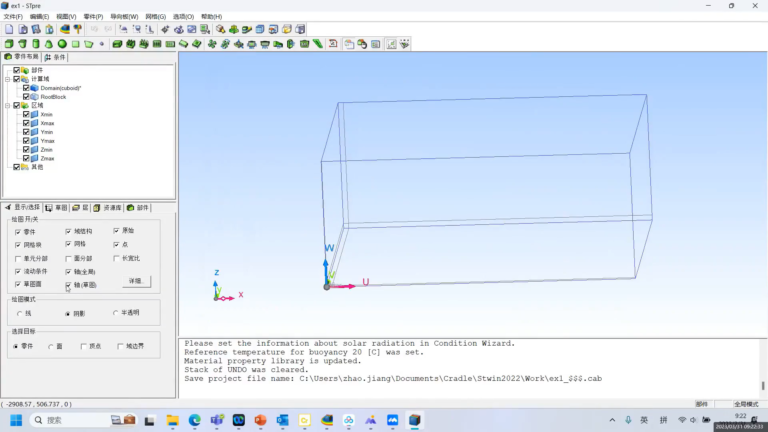
Task: Toggle the RootBlock checkbox
Action: coord(26,97)
